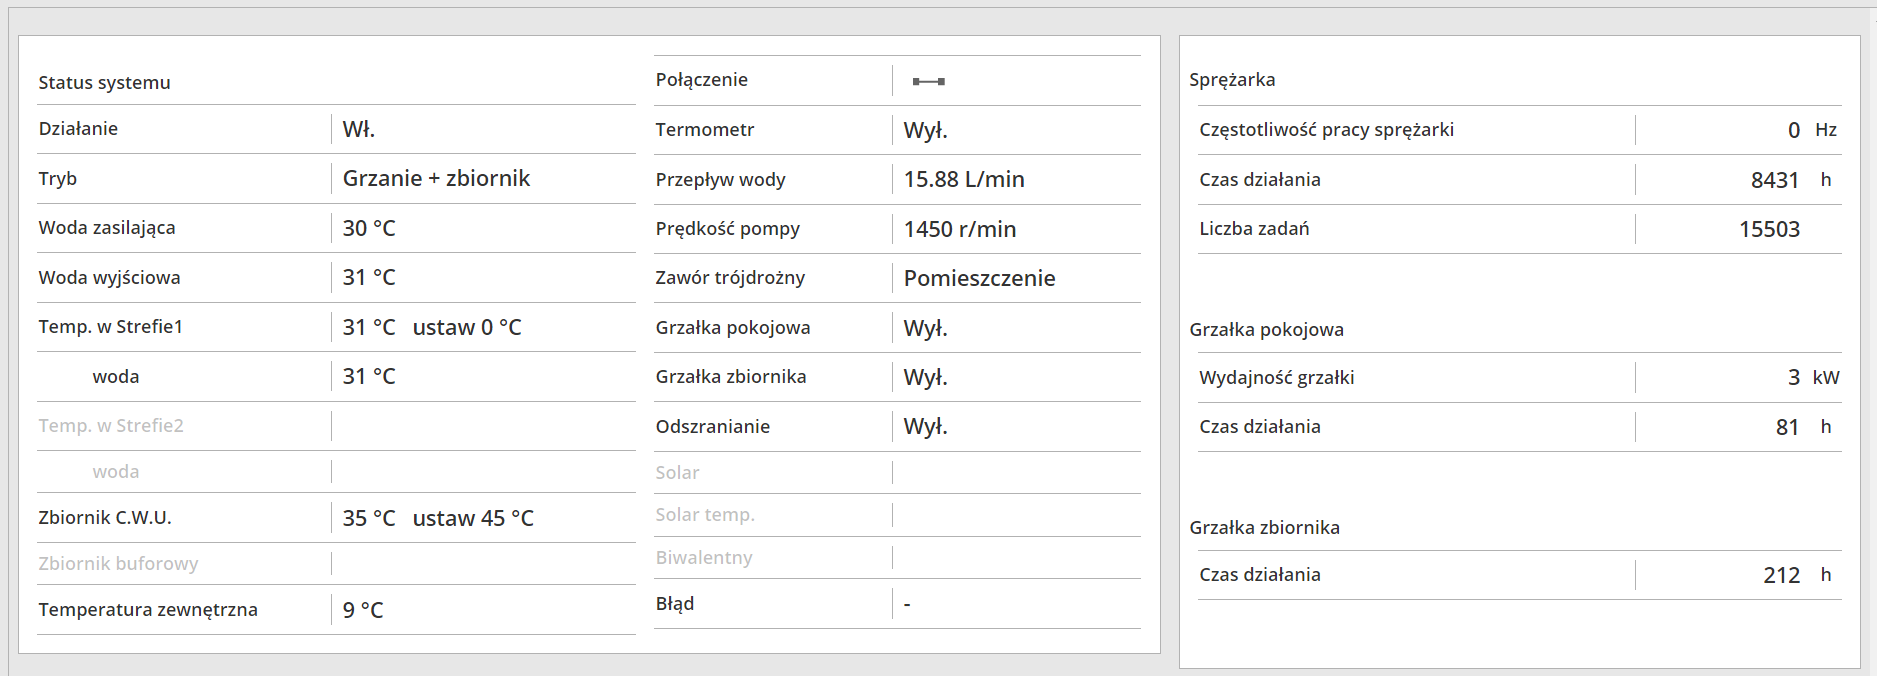Select the 30 °C inlet water value
This screenshot has width=1877, height=676.
point(369,228)
